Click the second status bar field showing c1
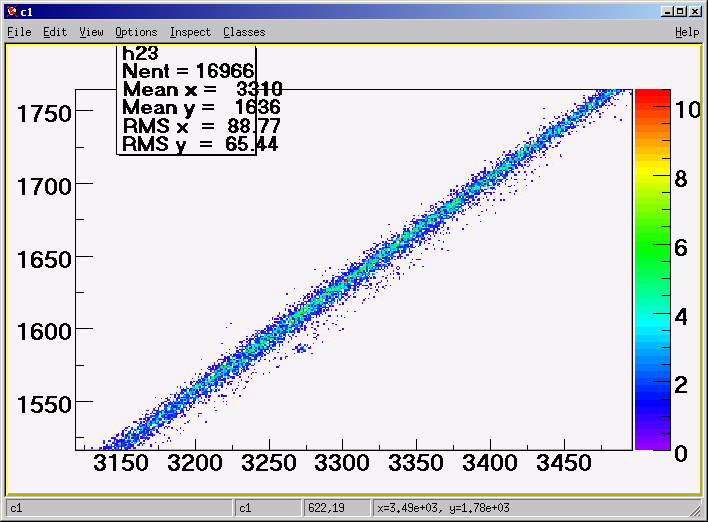The height and width of the screenshot is (522, 708). [x=268, y=508]
